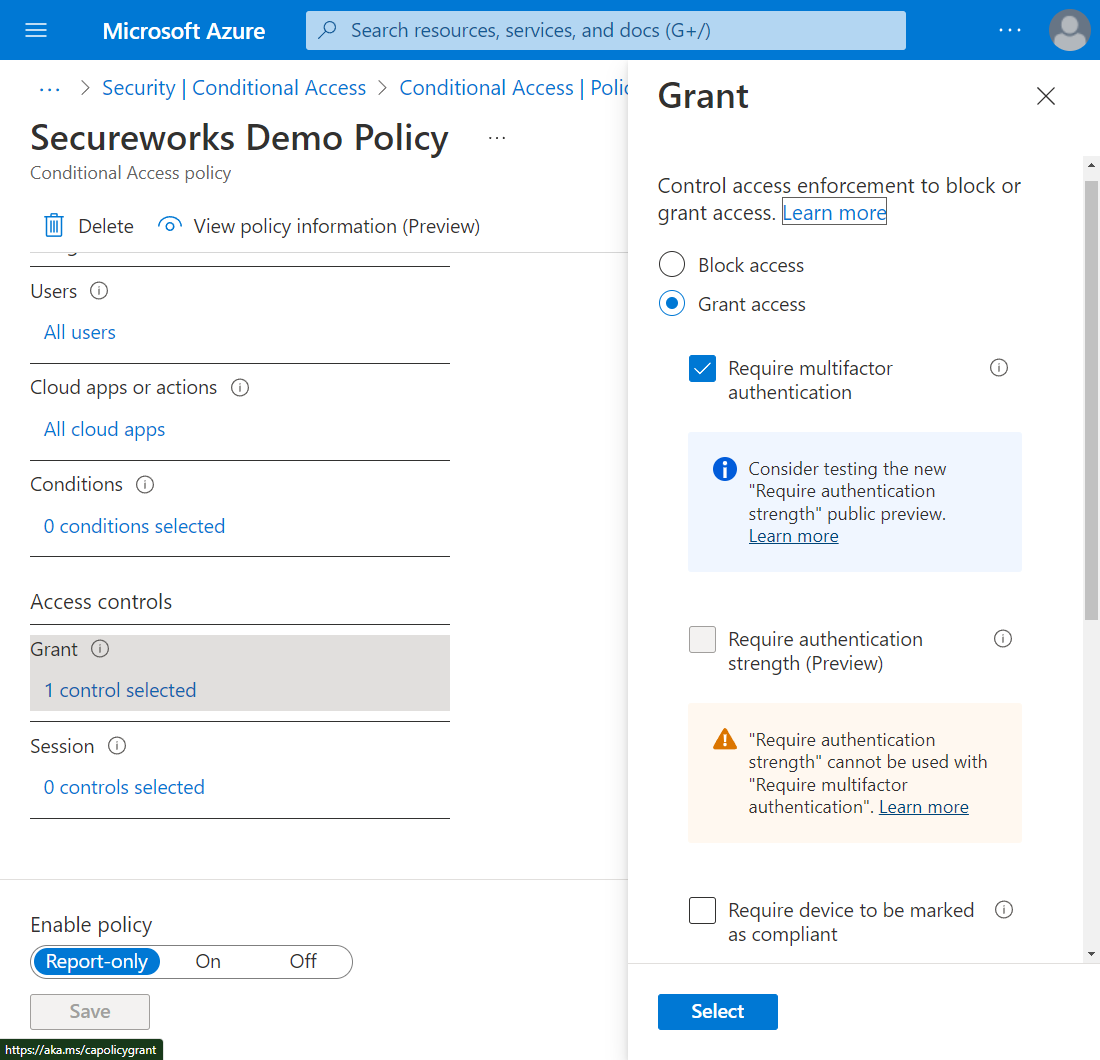Click the search magnifier icon
The width and height of the screenshot is (1100, 1060).
[x=327, y=30]
